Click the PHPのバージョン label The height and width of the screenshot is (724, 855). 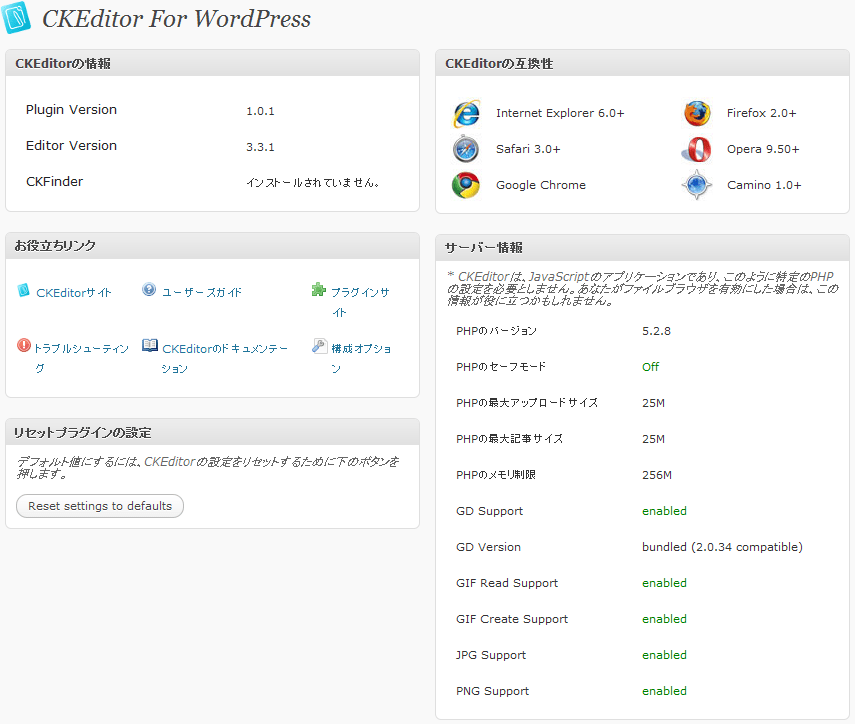496,331
